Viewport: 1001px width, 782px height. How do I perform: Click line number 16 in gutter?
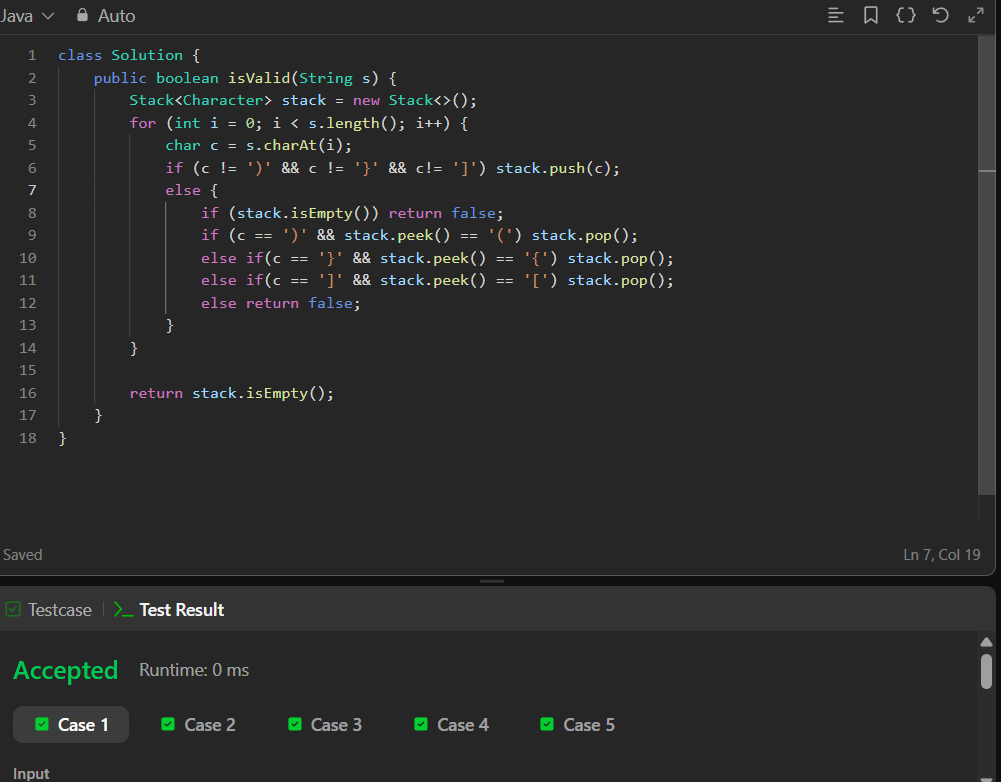tap(27, 393)
